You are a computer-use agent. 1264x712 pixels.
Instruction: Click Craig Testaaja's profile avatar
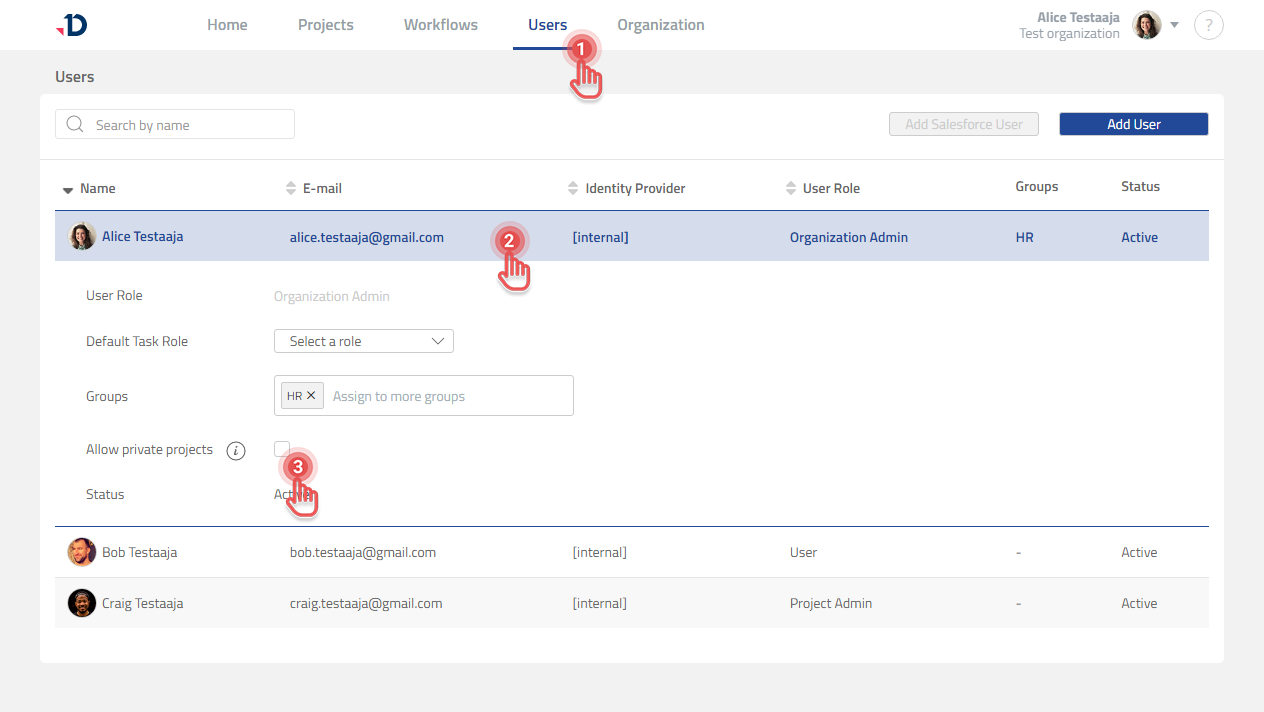(81, 602)
